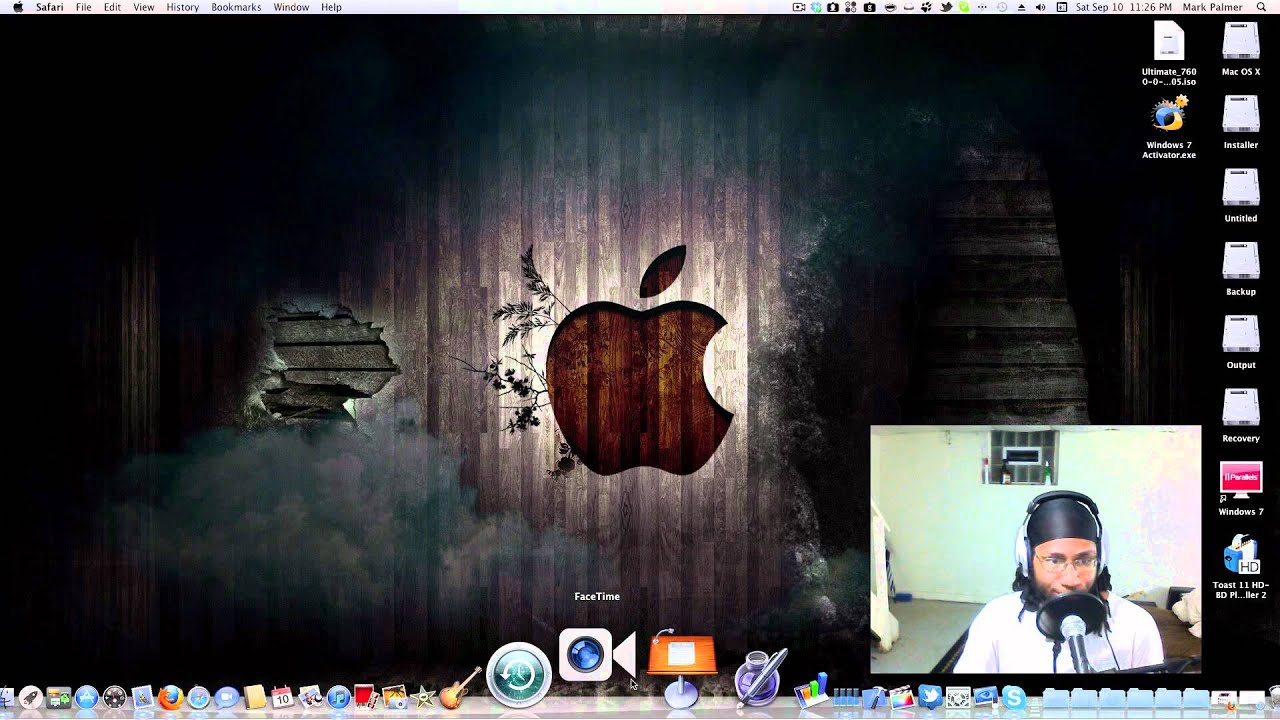The image size is (1280, 720).
Task: Open Launchpad rocket icon in dock
Action: 30,697
